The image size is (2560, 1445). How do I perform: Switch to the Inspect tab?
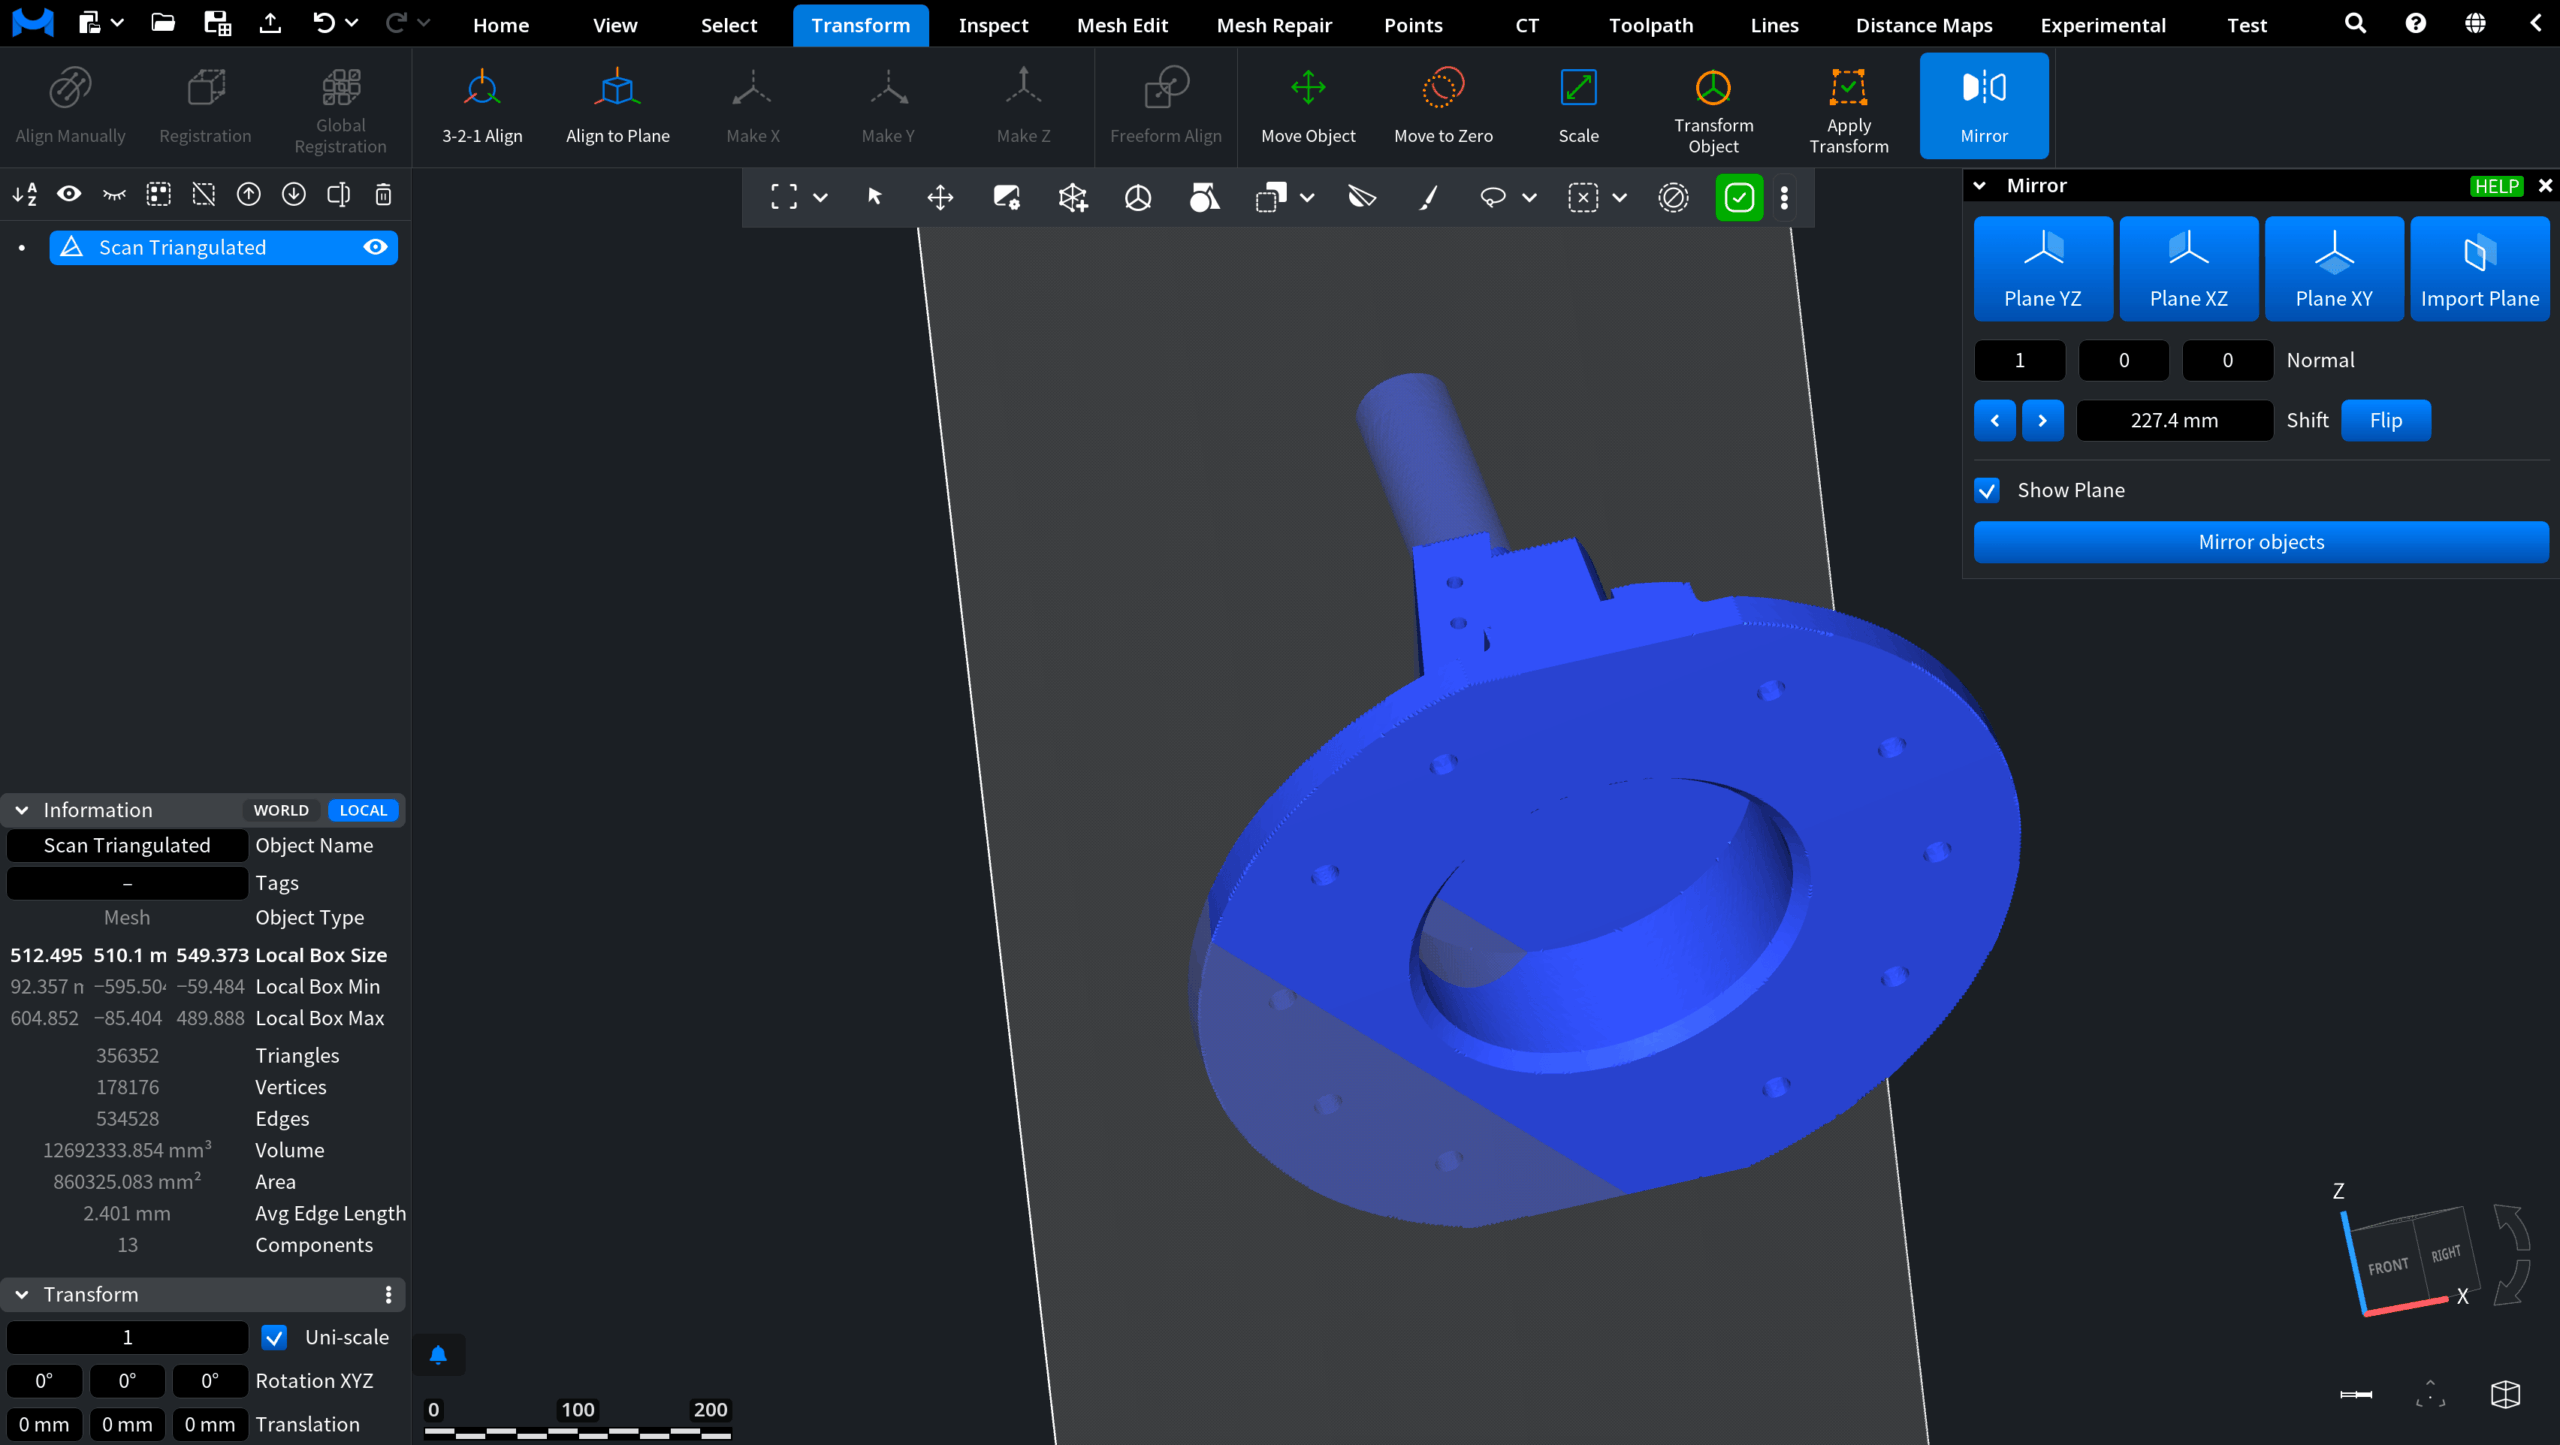992,25
